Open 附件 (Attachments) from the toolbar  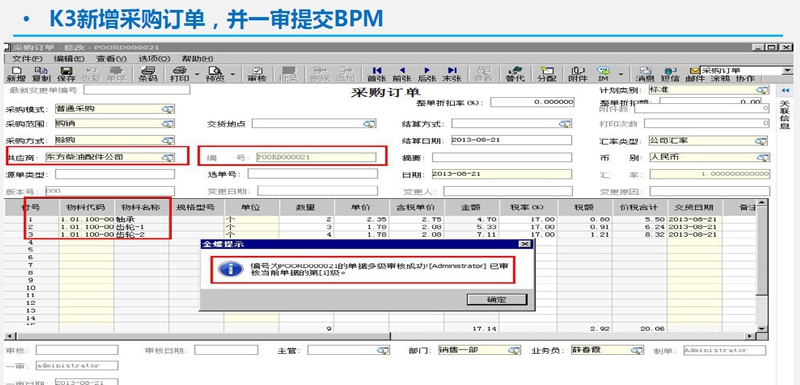[x=578, y=74]
